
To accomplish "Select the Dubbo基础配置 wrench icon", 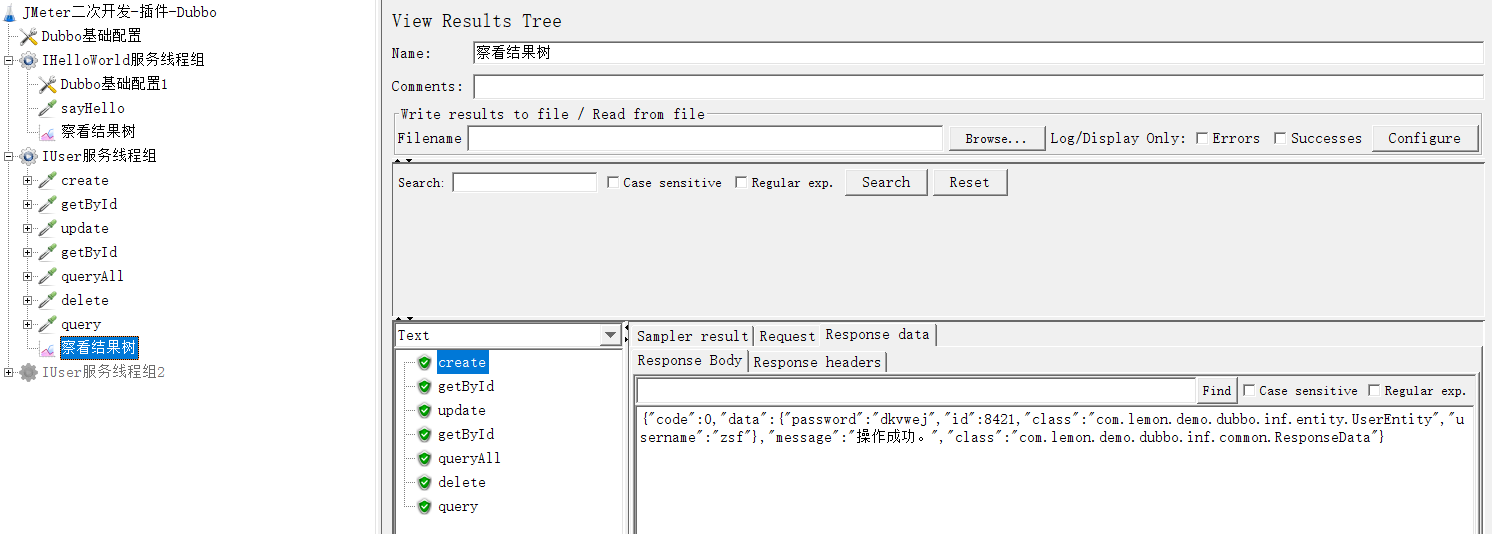I will point(29,36).
